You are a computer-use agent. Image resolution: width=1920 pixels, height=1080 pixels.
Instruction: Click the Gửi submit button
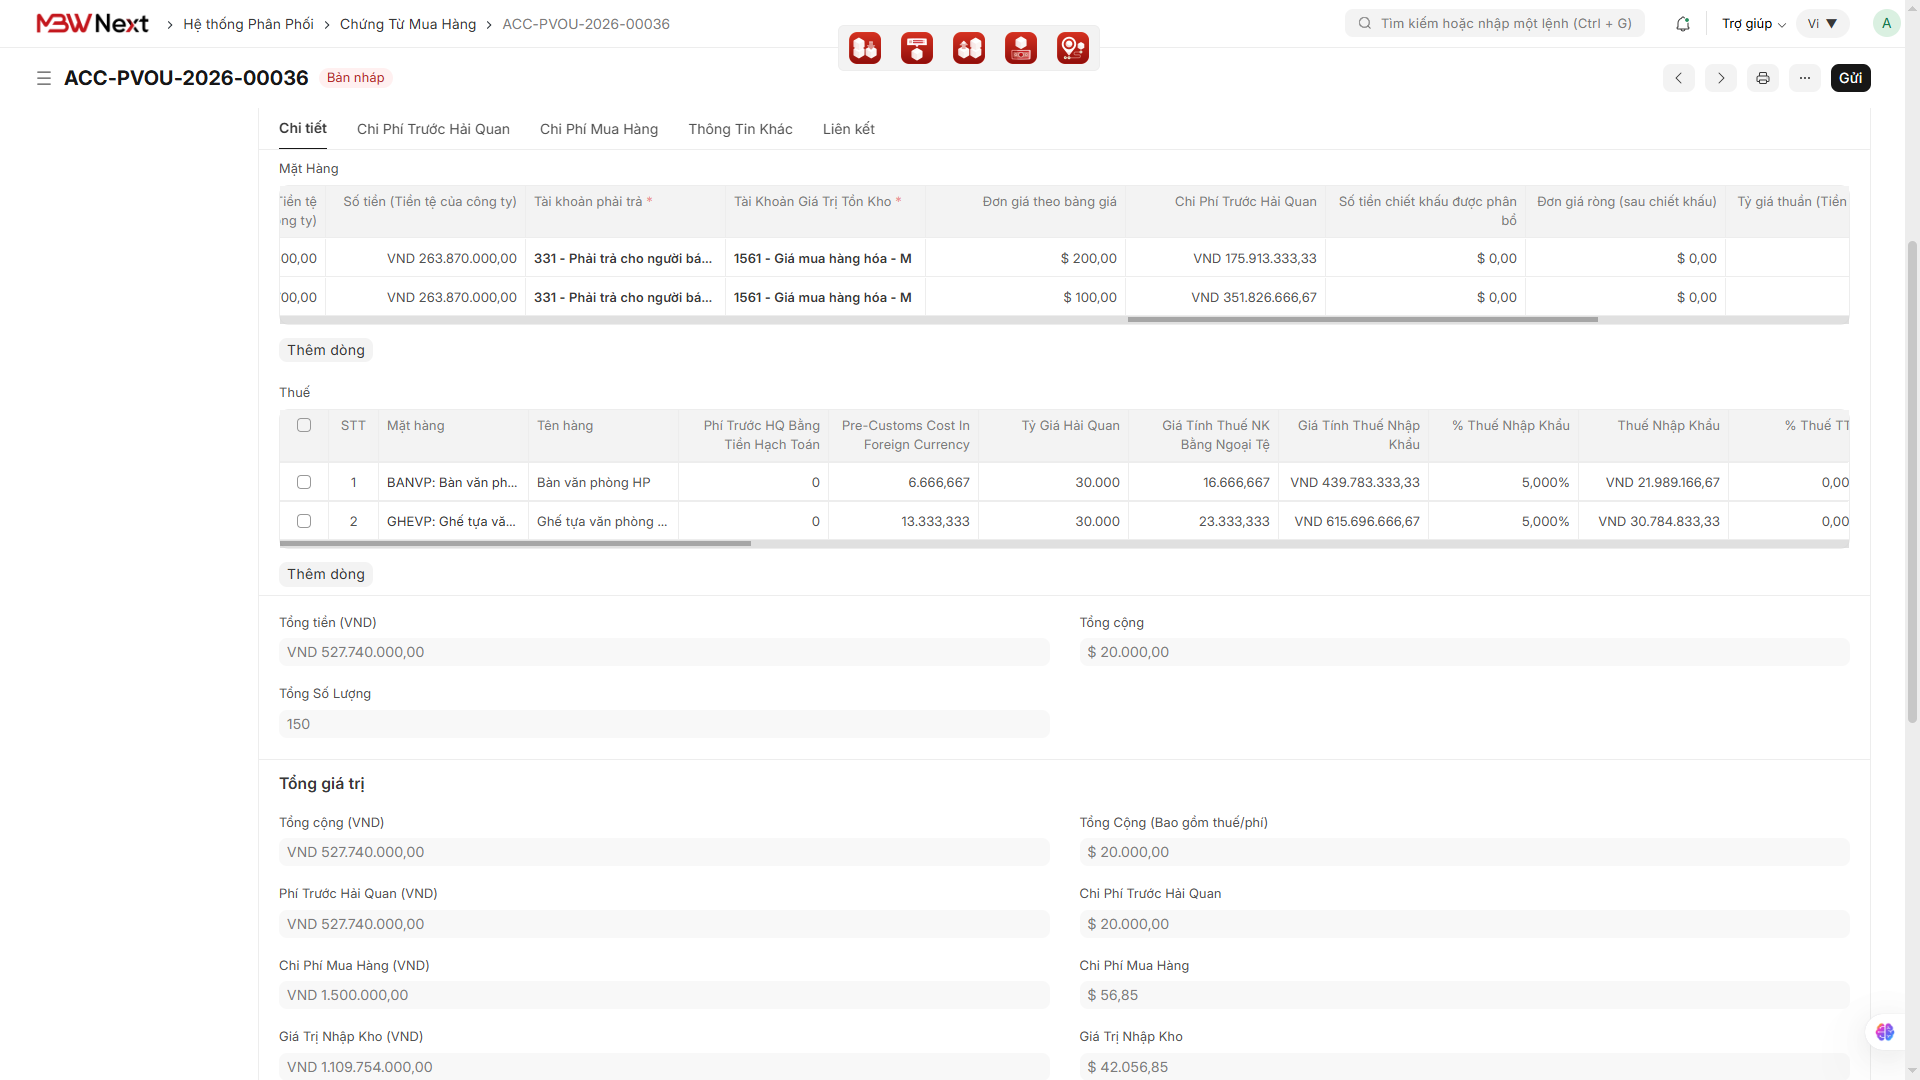[1850, 78]
